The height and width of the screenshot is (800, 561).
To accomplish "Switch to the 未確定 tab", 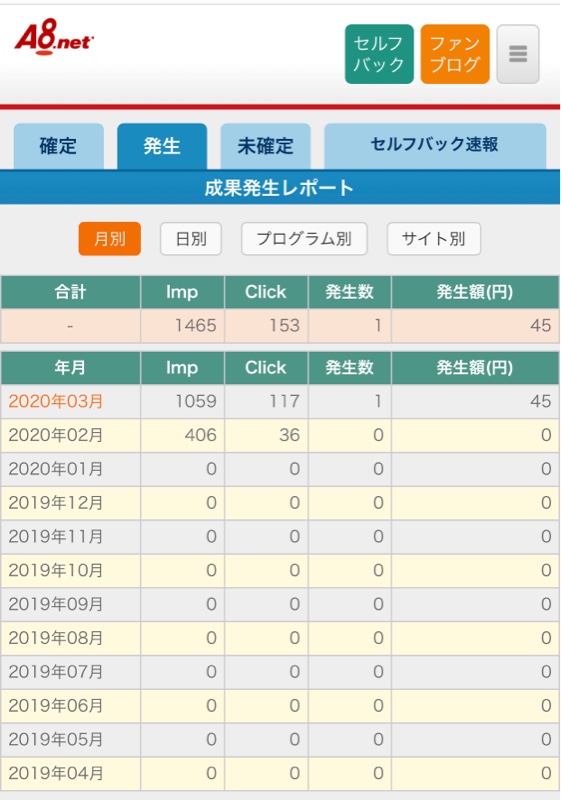I will pos(265,146).
